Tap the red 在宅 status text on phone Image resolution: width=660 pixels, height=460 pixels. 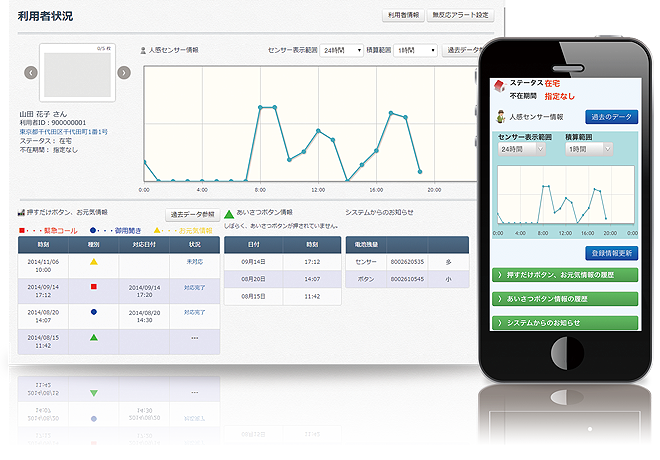552,83
